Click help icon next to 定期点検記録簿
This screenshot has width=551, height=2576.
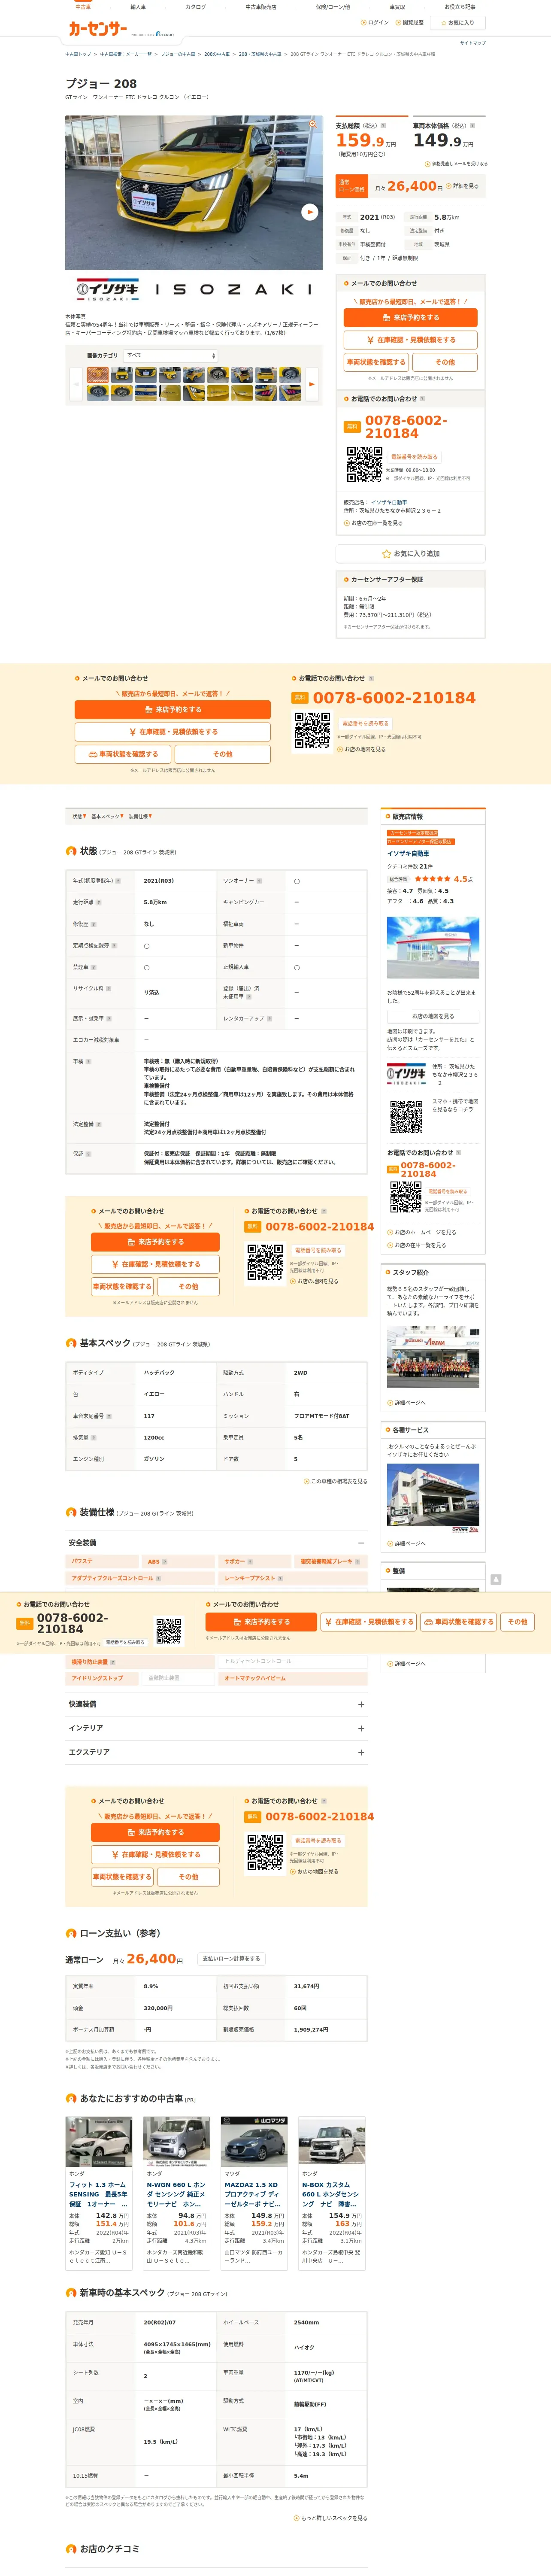tap(114, 946)
